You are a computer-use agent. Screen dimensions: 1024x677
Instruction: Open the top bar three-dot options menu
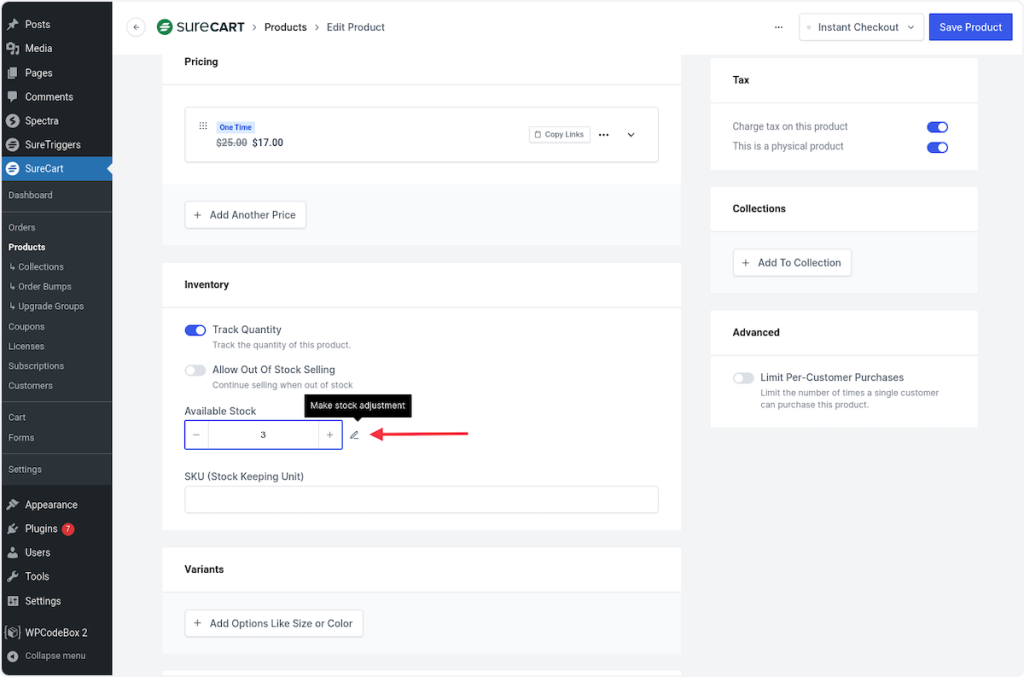(779, 28)
